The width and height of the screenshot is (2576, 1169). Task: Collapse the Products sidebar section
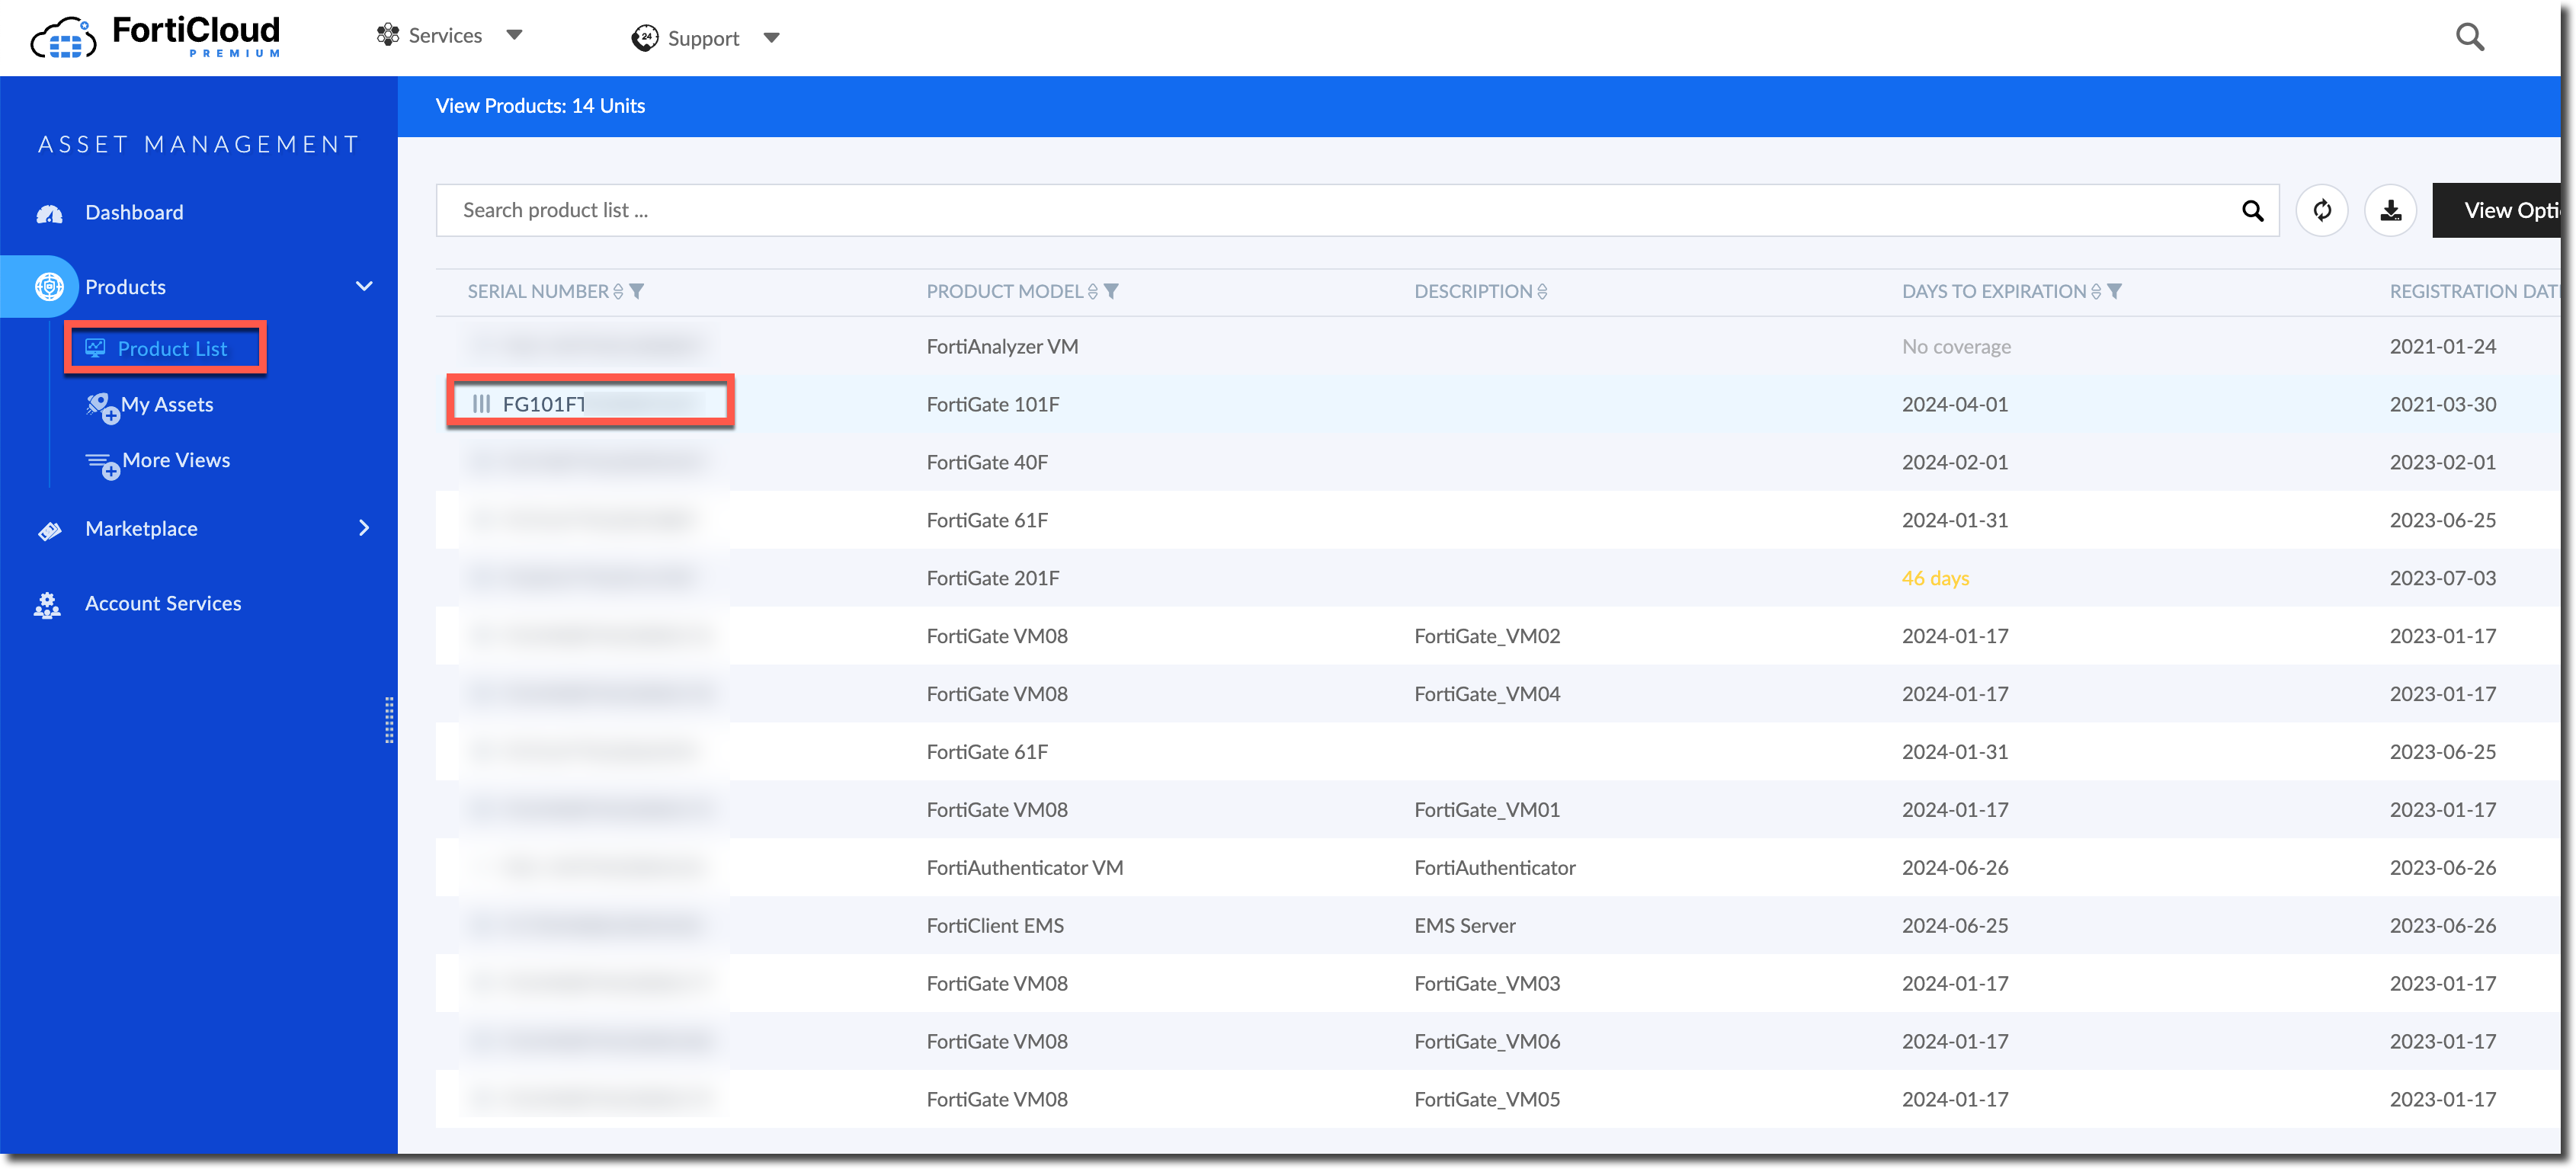pyautogui.click(x=364, y=286)
